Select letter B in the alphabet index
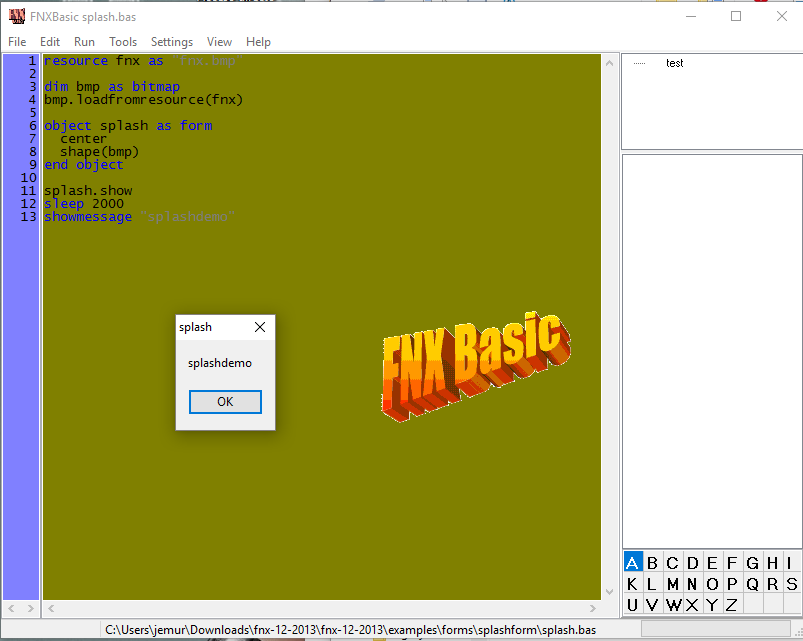803x641 pixels. coord(651,562)
